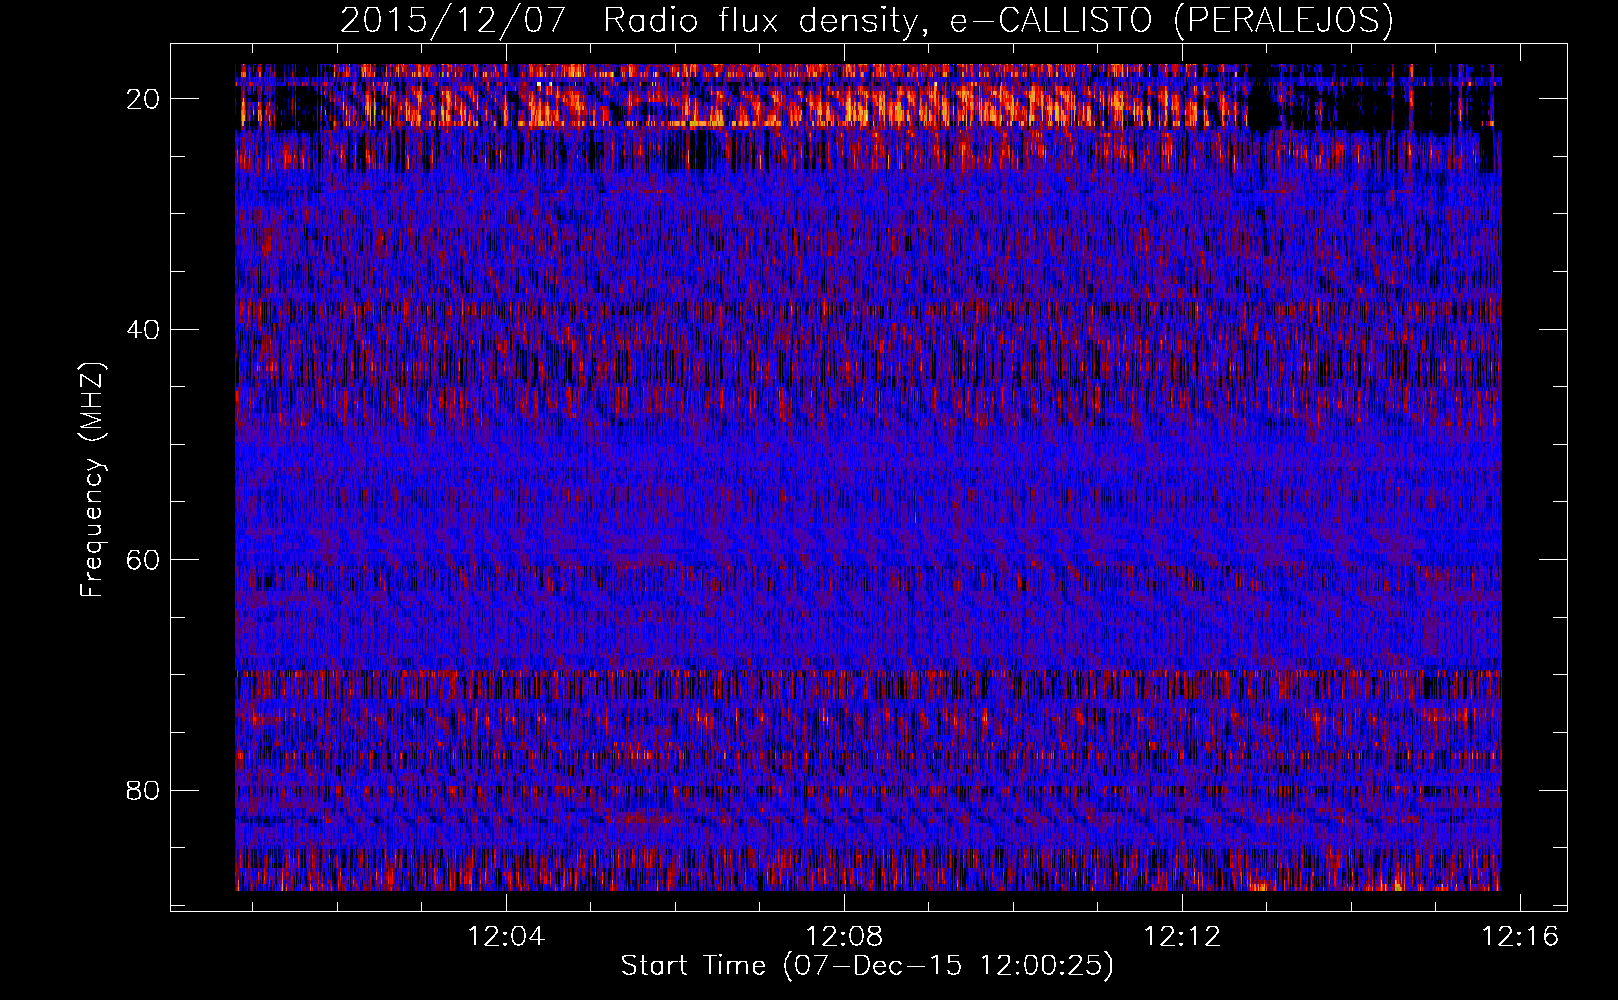Image resolution: width=1618 pixels, height=1000 pixels.
Task: Click the 40 MHz frequency tick label
Action: coord(144,329)
